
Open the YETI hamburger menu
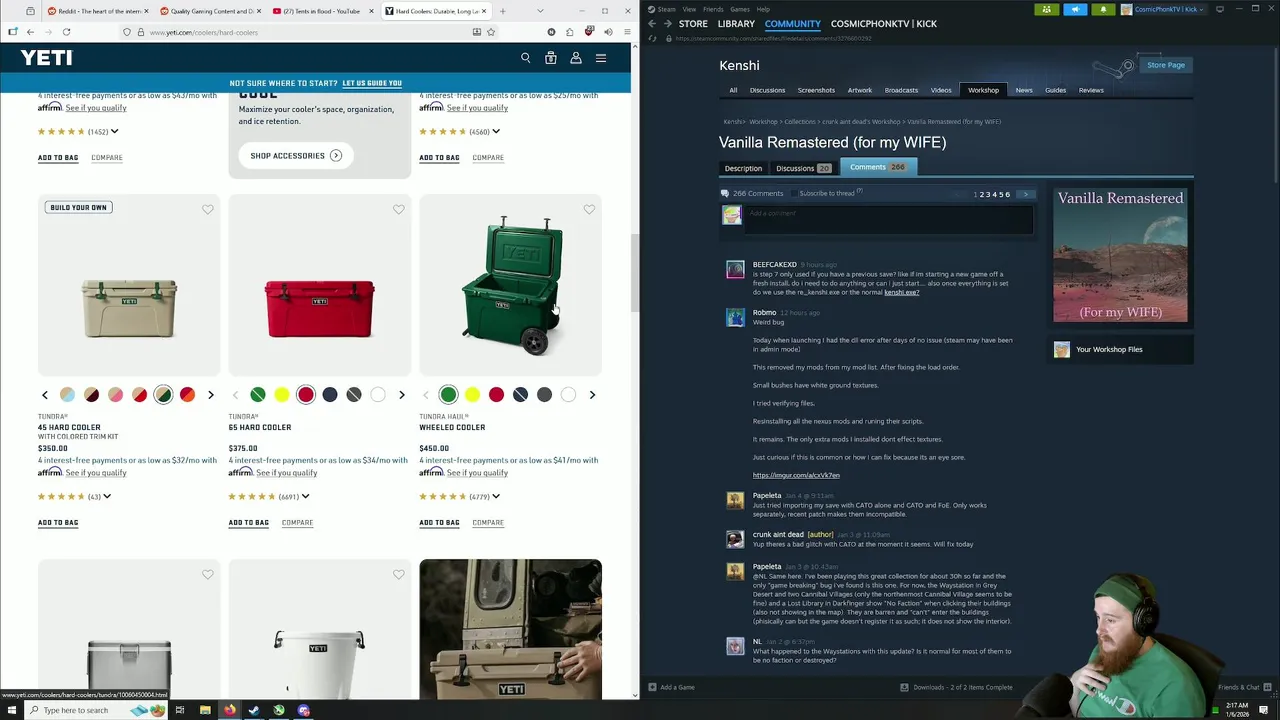tap(601, 58)
